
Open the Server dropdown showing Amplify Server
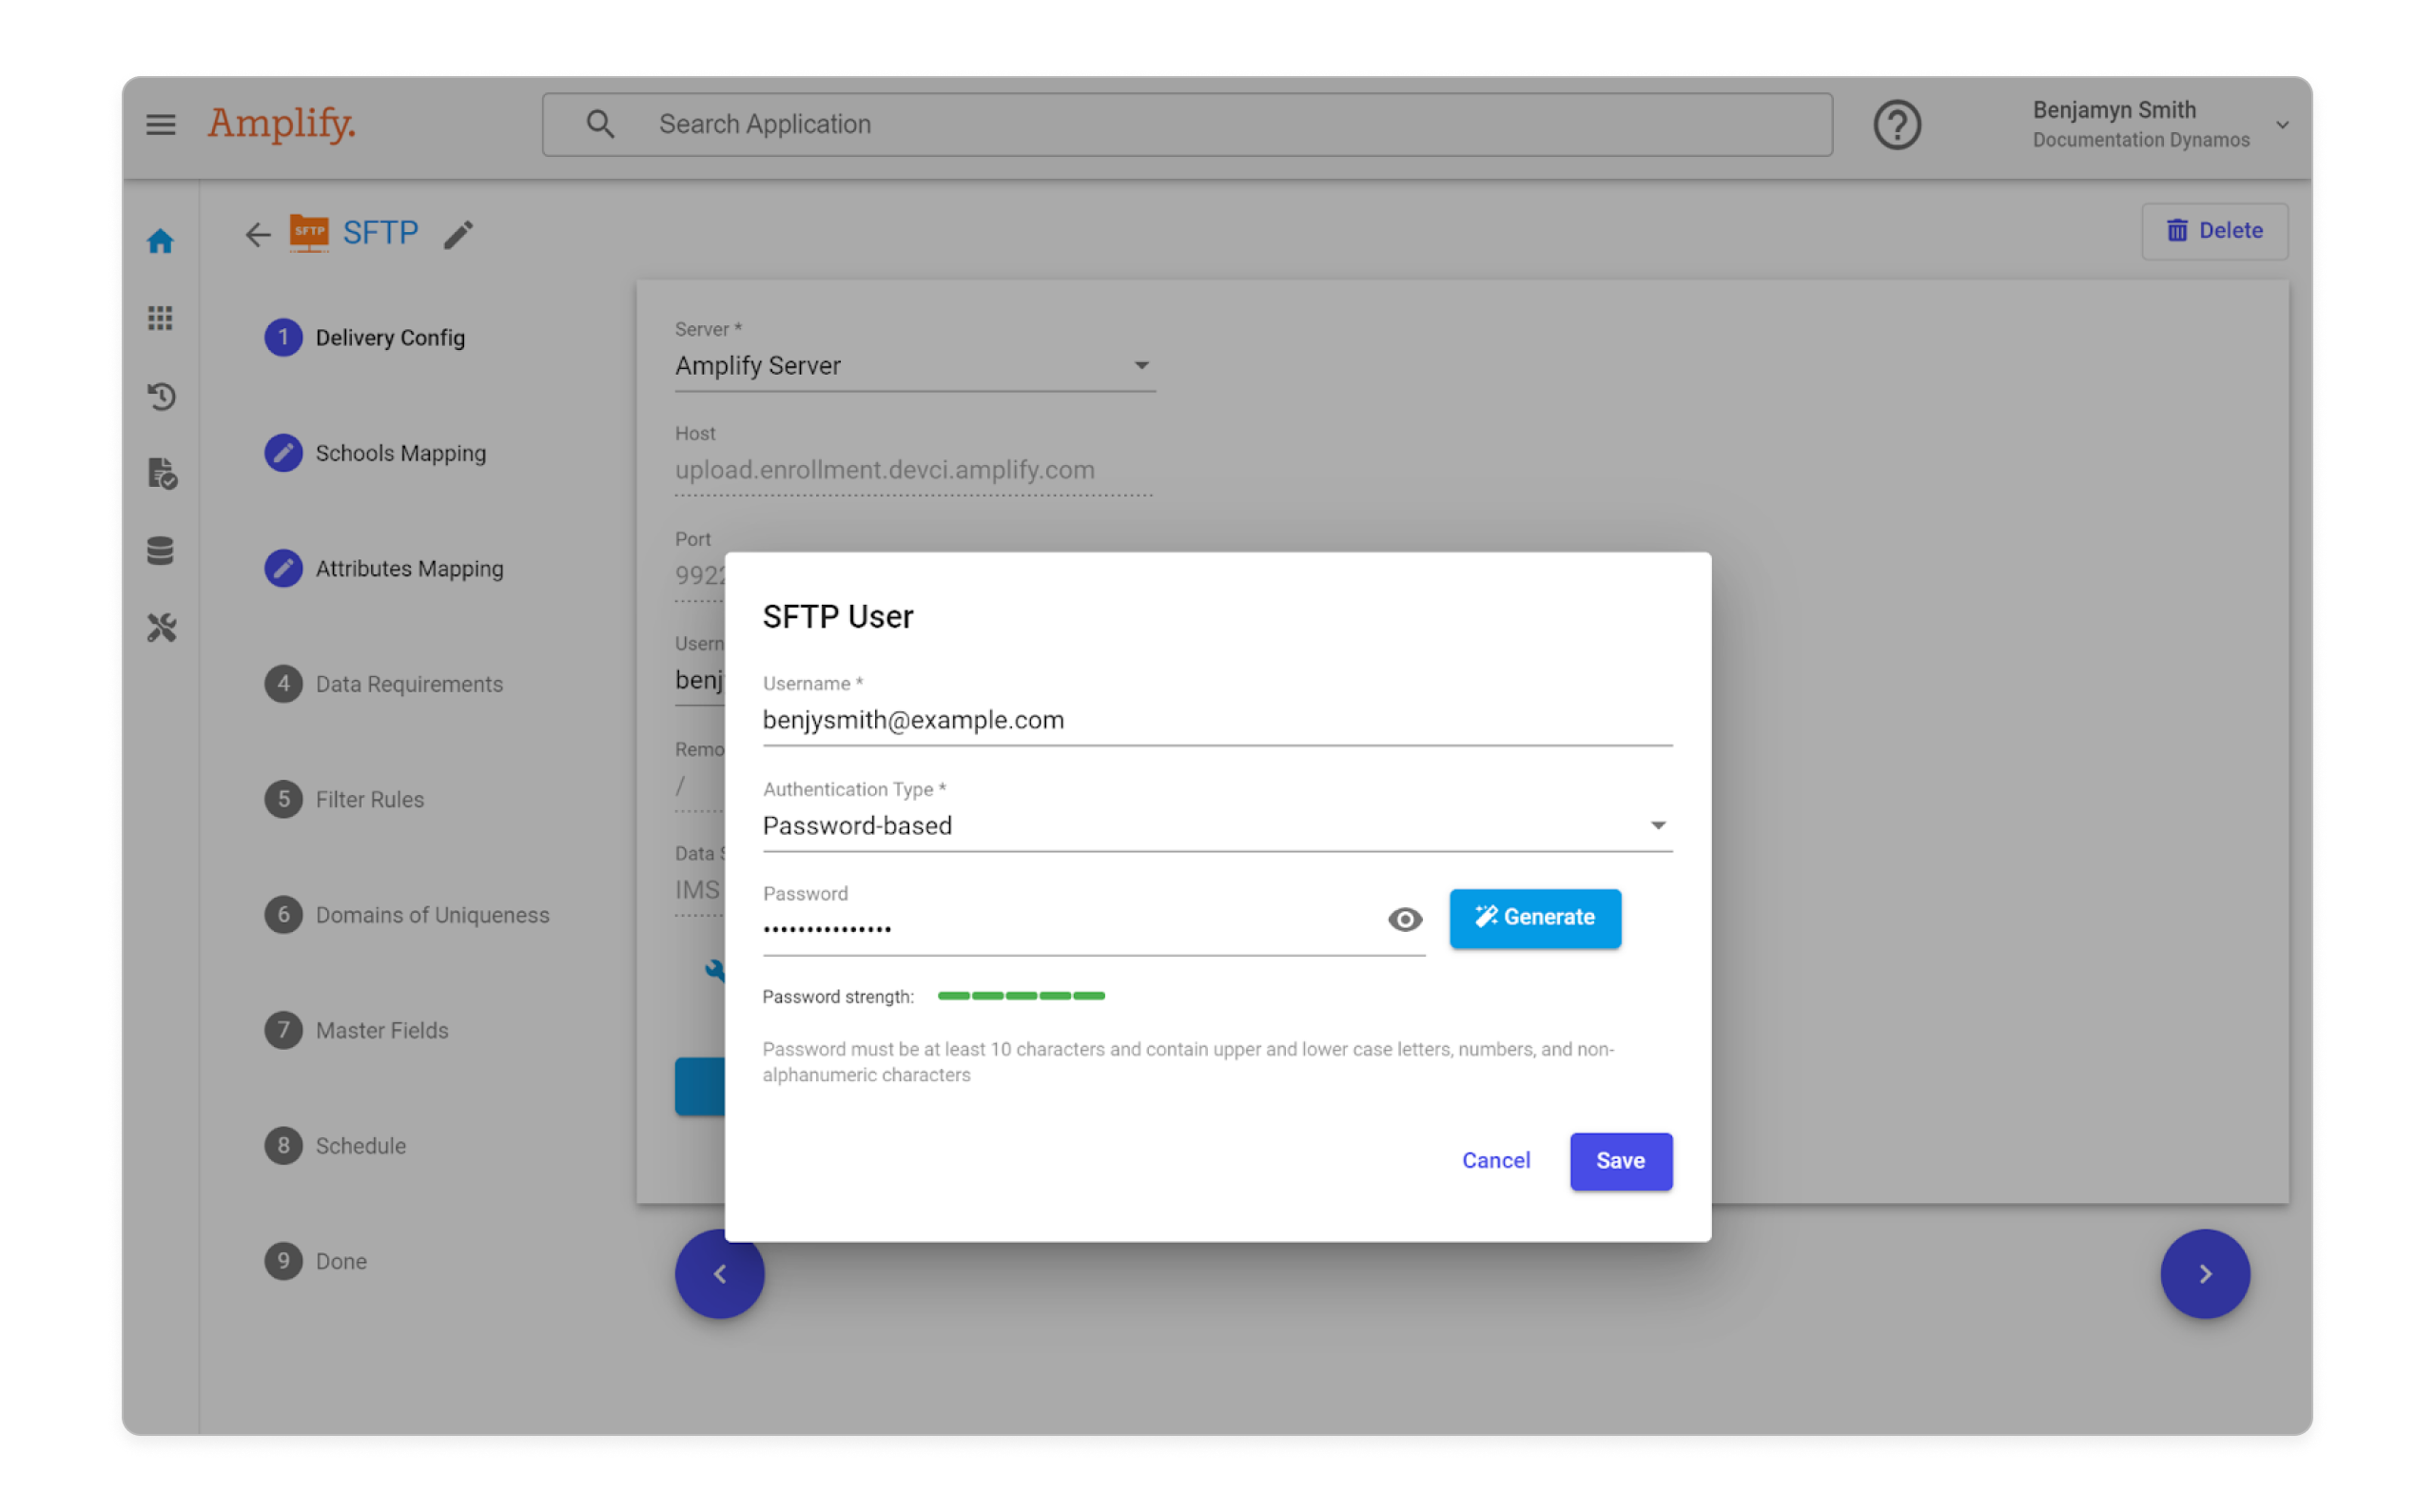pyautogui.click(x=1141, y=365)
